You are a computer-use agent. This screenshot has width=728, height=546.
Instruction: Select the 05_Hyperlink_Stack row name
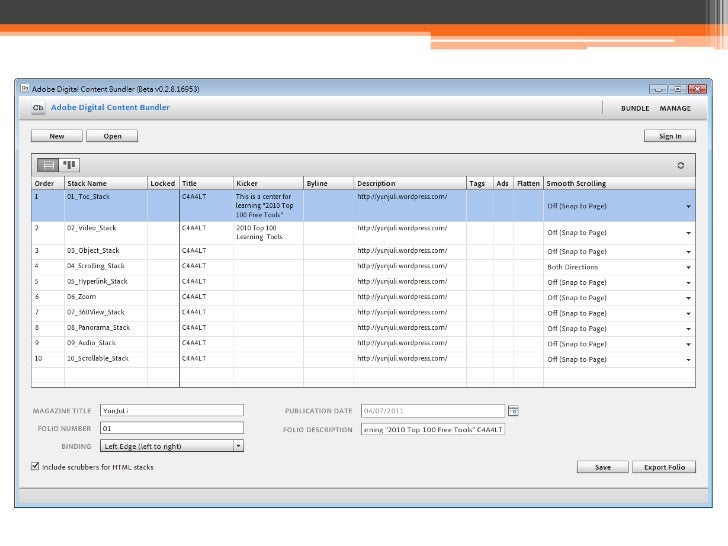[x=97, y=281]
